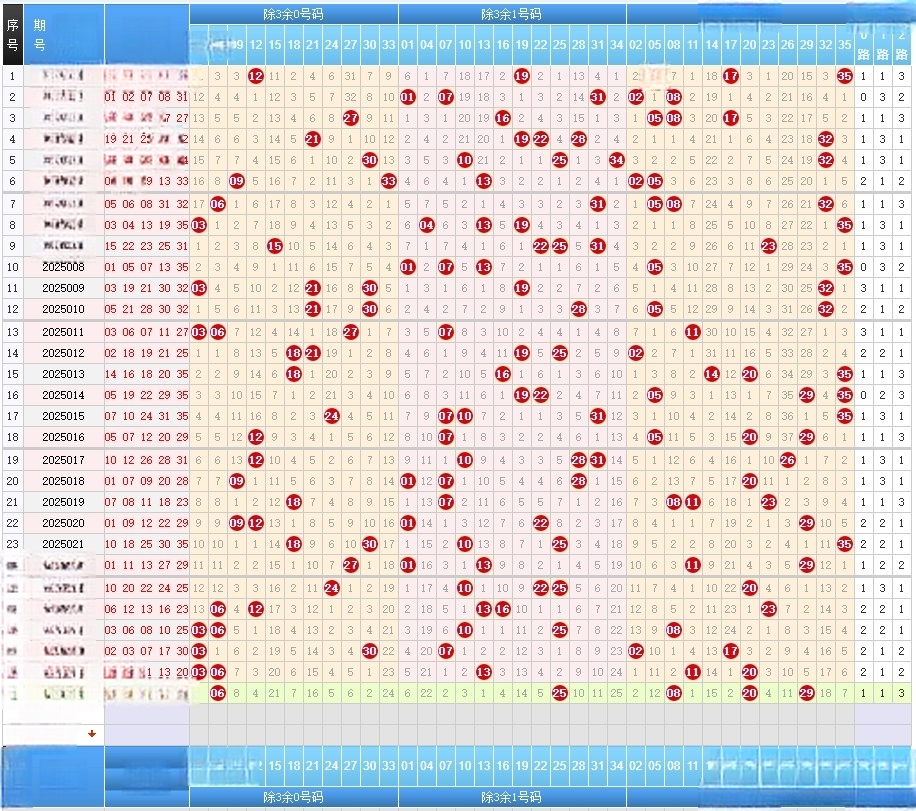Click red ball 11 in the 2025011 row
Image resolution: width=916 pixels, height=811 pixels.
(693, 332)
